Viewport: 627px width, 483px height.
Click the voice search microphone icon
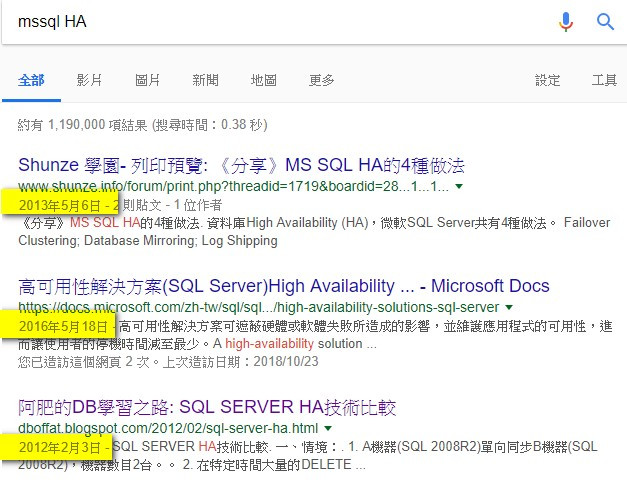pyautogui.click(x=565, y=22)
